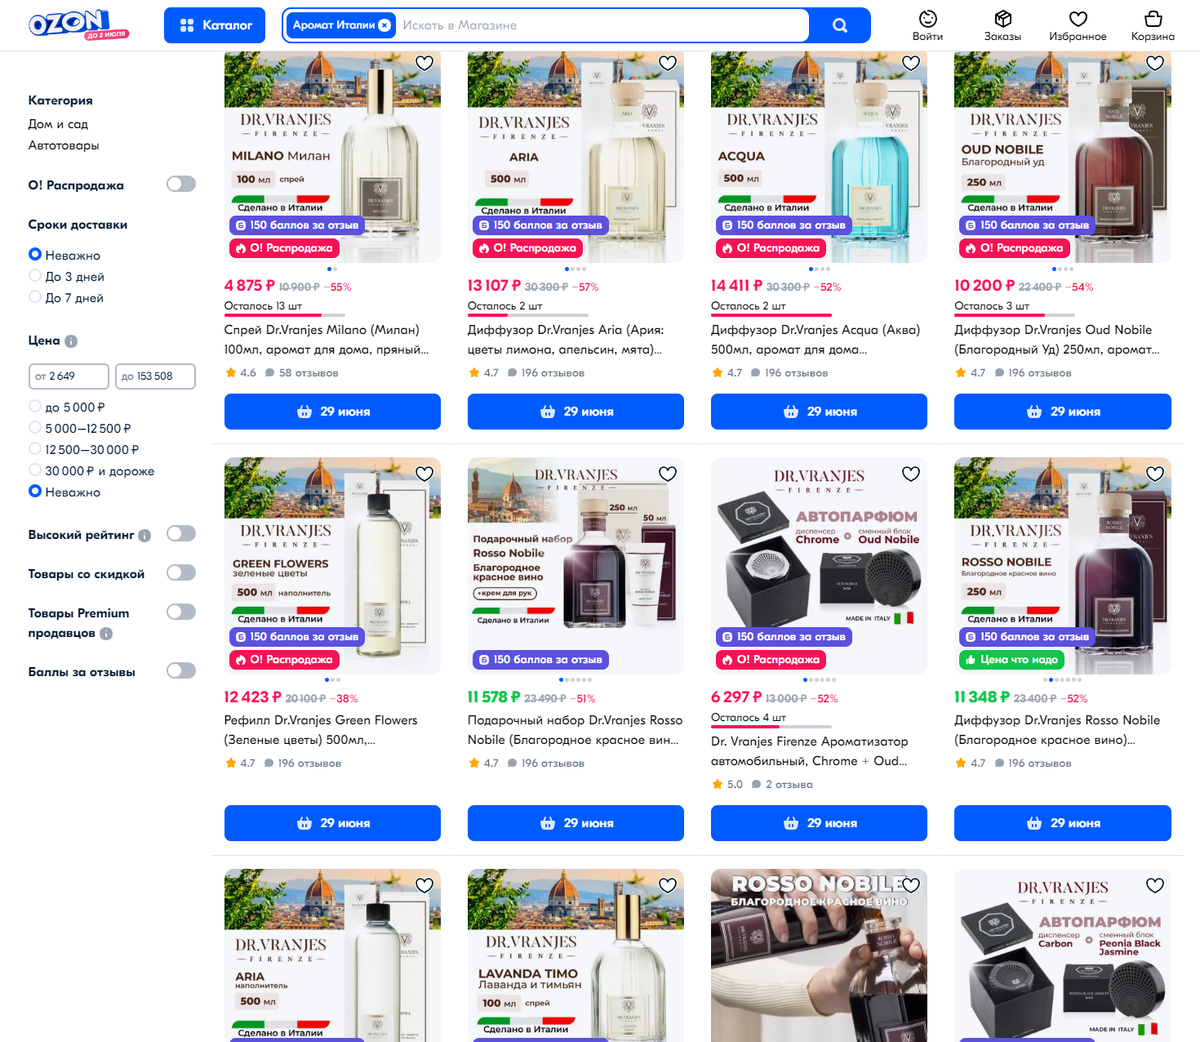Toggle Баллы за отзывы filter
1200x1042 pixels.
coord(181,671)
